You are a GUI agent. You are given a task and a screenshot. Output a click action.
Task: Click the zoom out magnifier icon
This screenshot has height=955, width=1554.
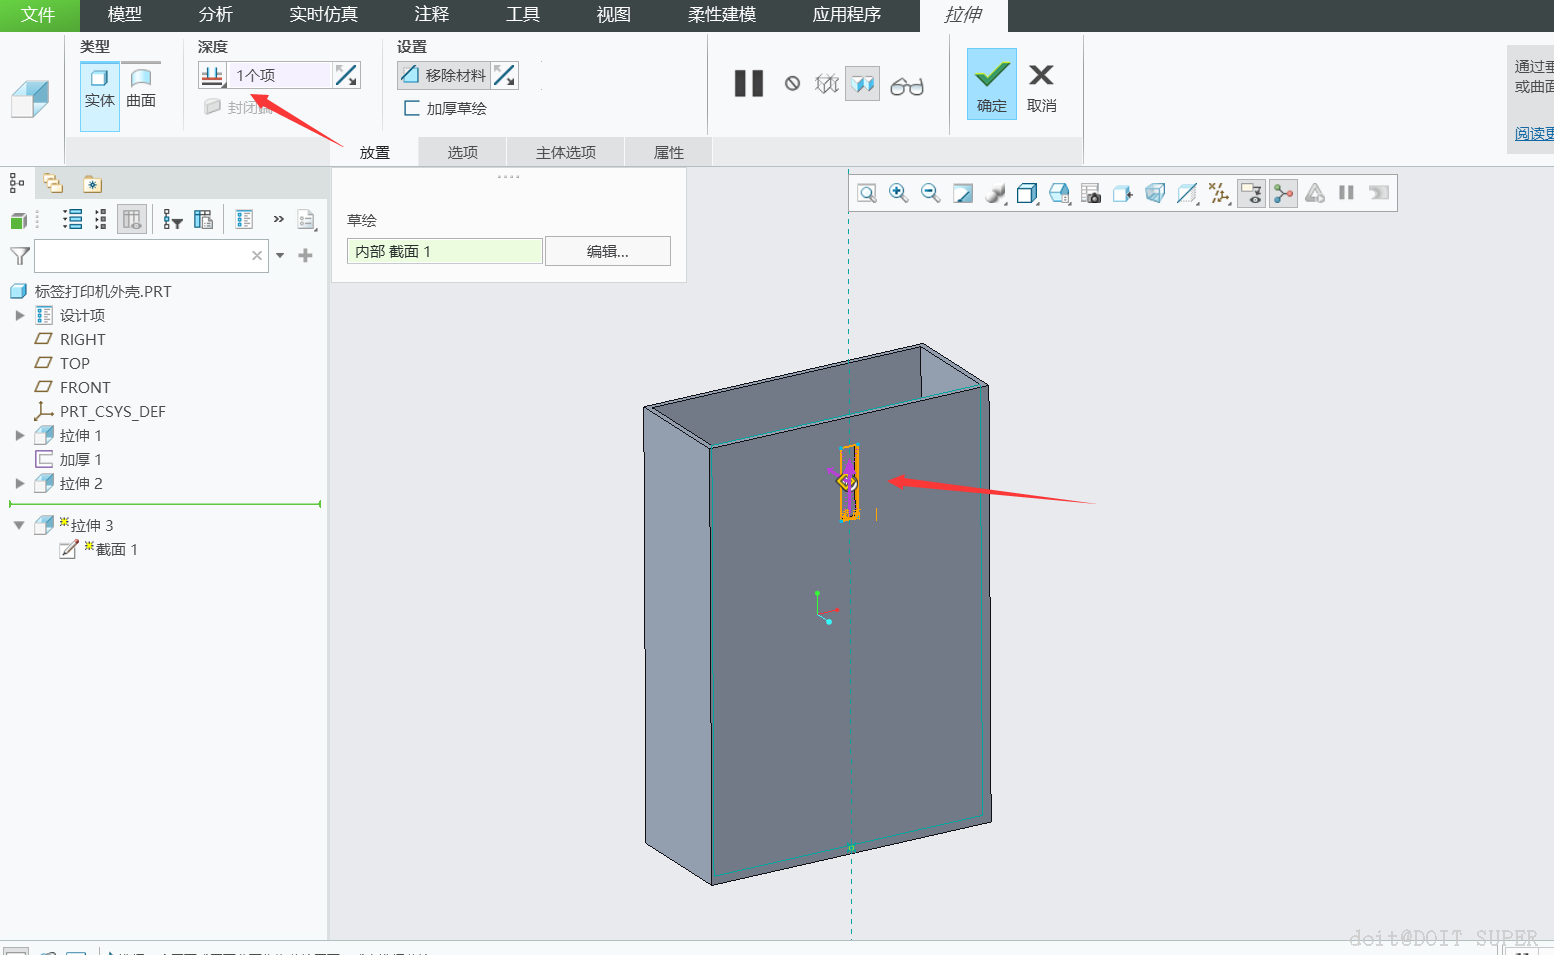click(930, 193)
